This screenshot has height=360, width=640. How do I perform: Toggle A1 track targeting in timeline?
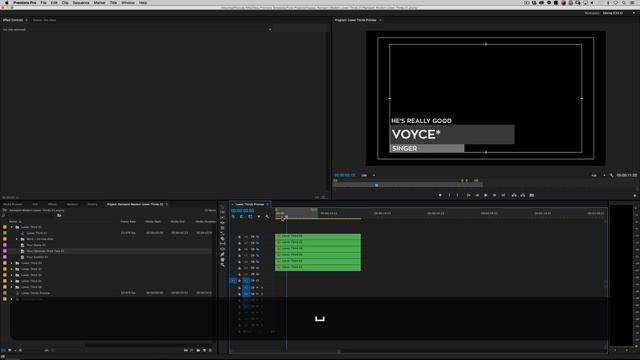coord(246,288)
